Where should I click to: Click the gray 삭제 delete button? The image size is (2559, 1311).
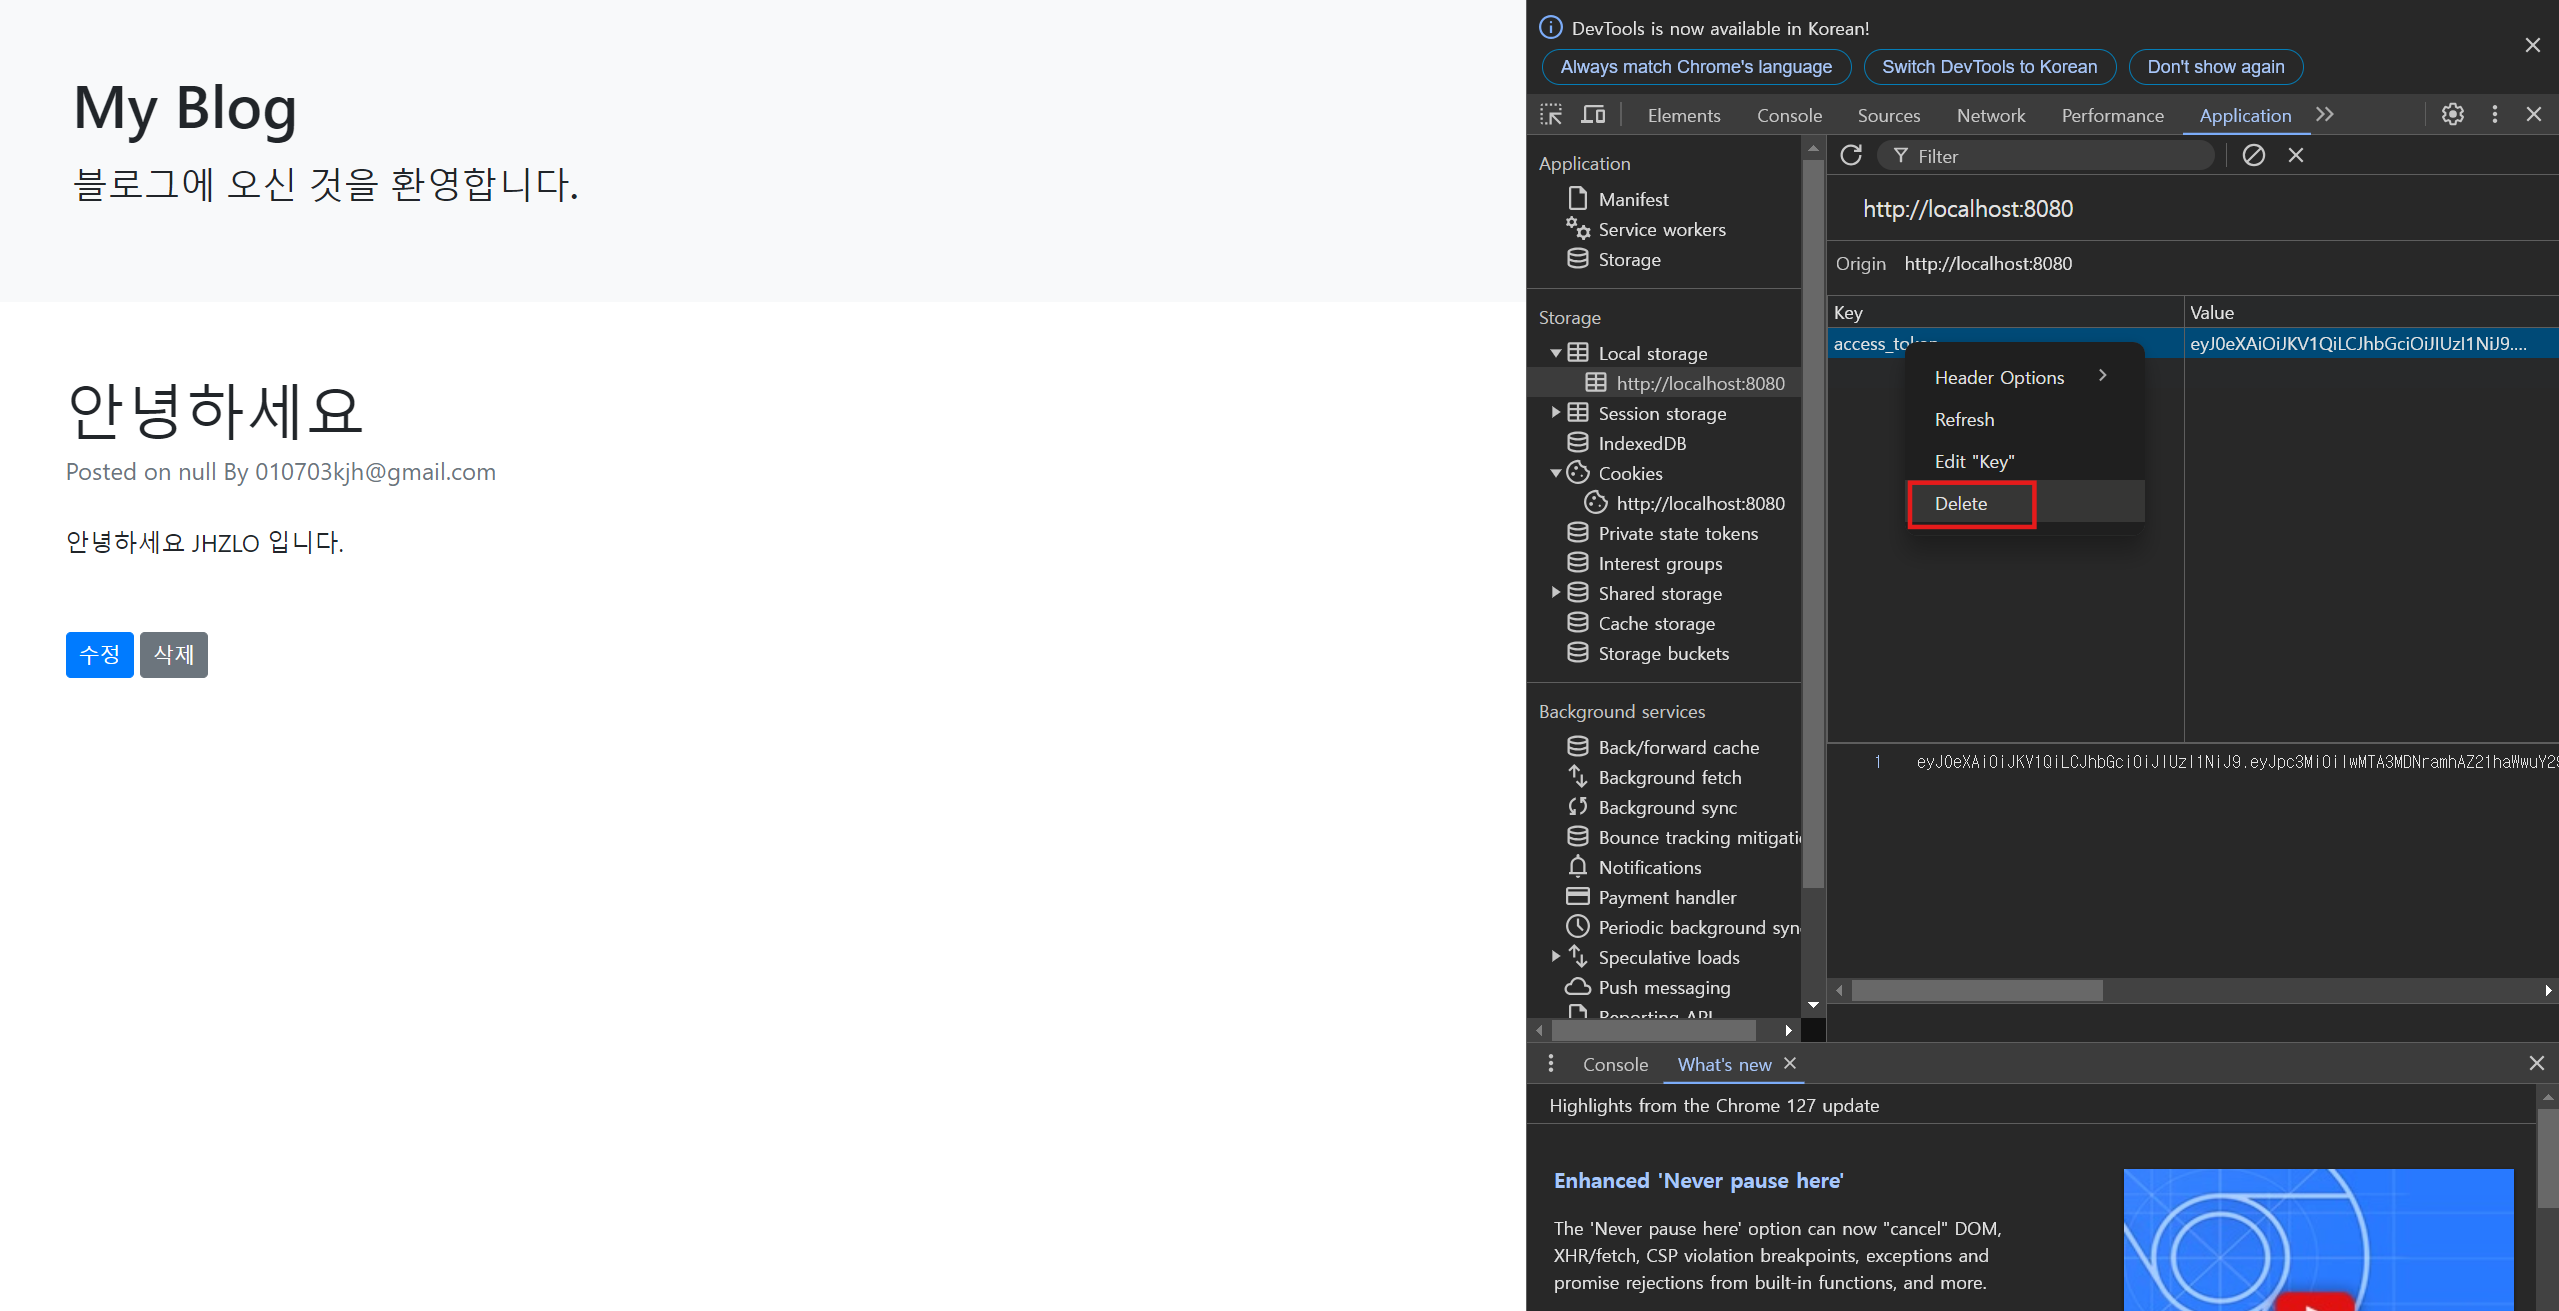point(174,655)
